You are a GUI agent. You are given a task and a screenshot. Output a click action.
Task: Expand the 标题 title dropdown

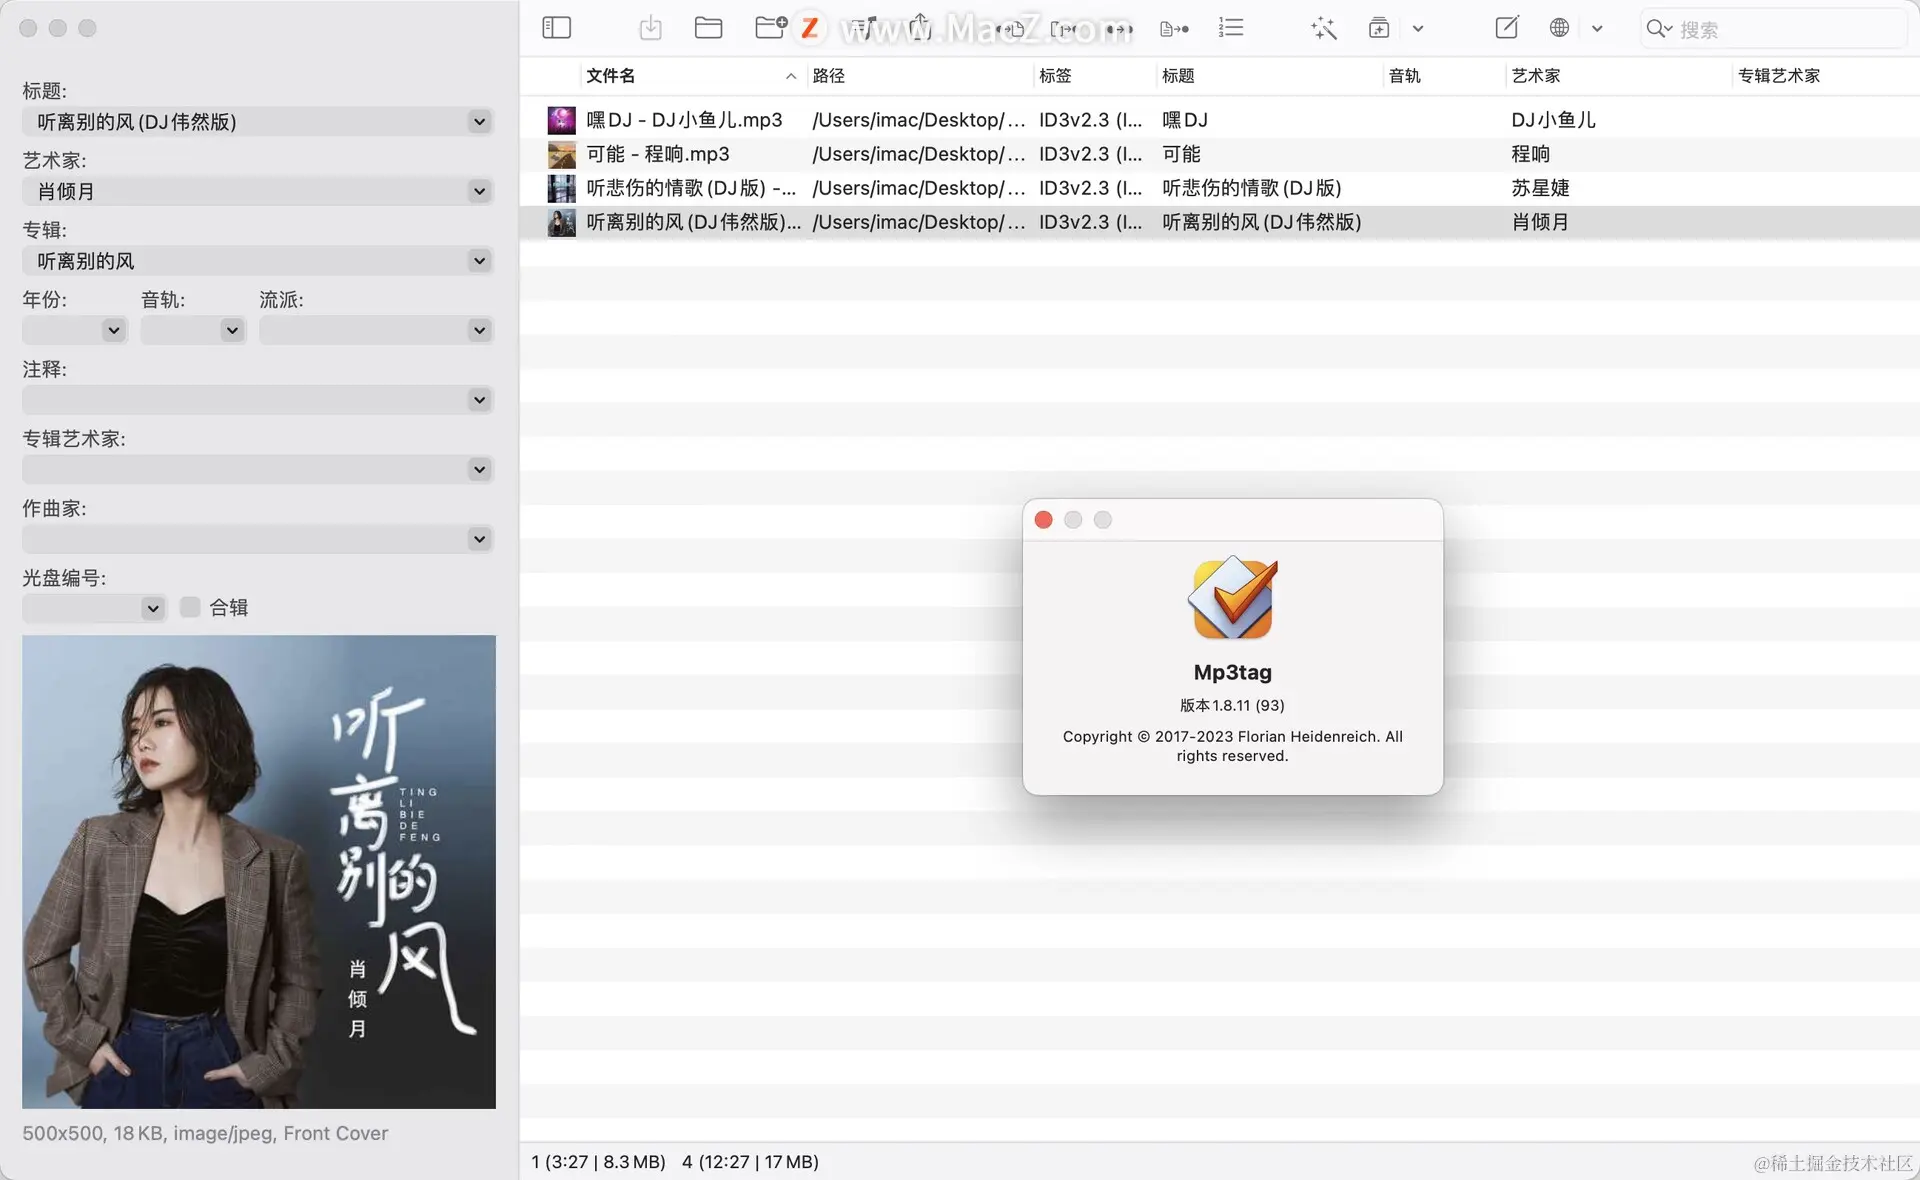[480, 122]
